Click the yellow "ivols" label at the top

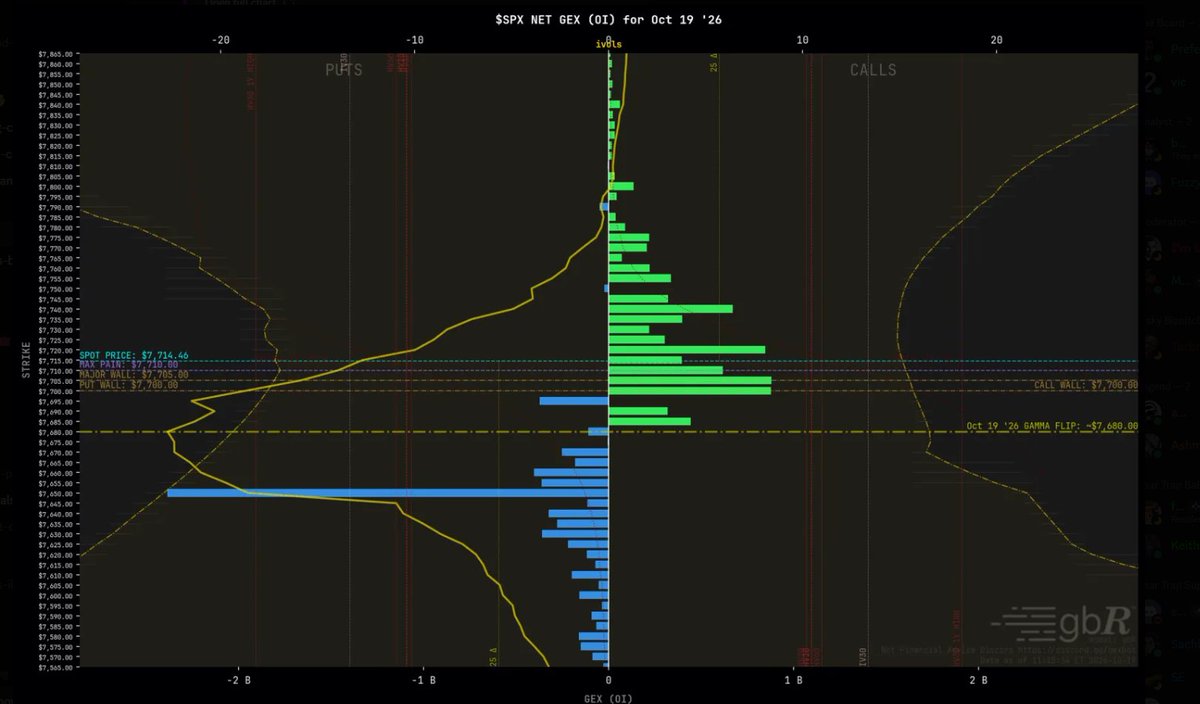(x=609, y=45)
